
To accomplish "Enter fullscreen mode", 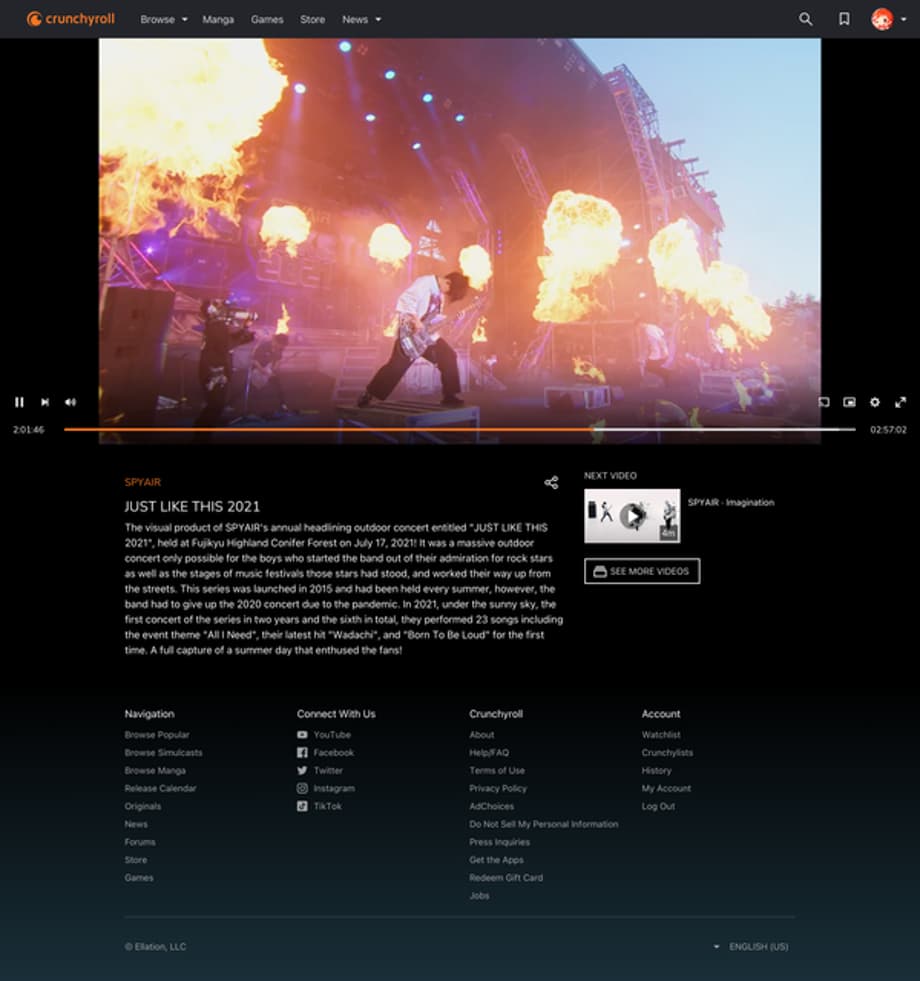I will point(900,402).
